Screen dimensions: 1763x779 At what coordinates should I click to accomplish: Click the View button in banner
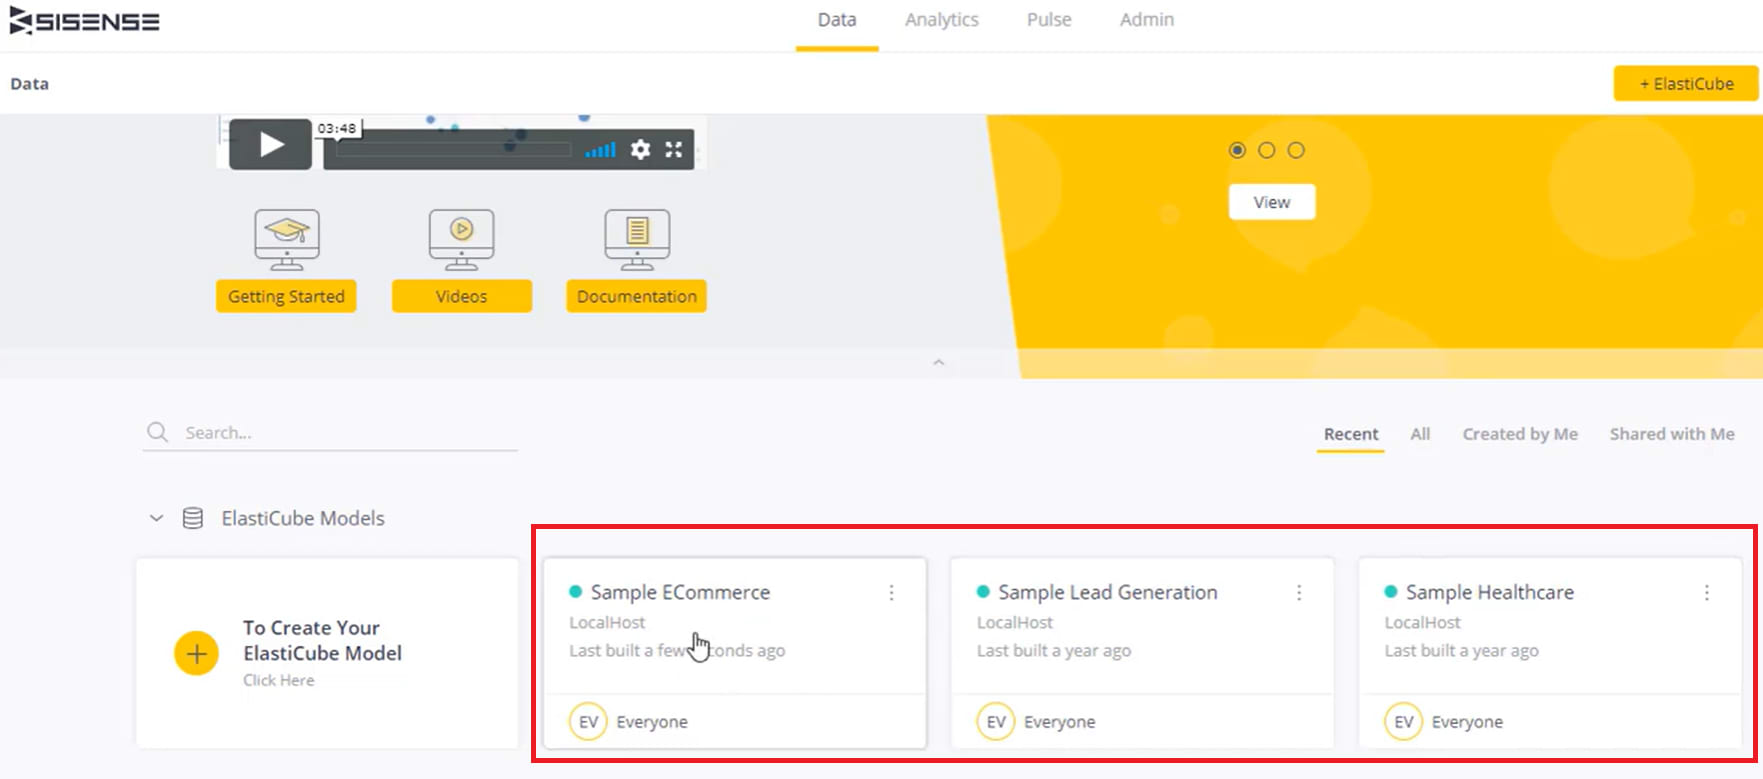tap(1272, 202)
